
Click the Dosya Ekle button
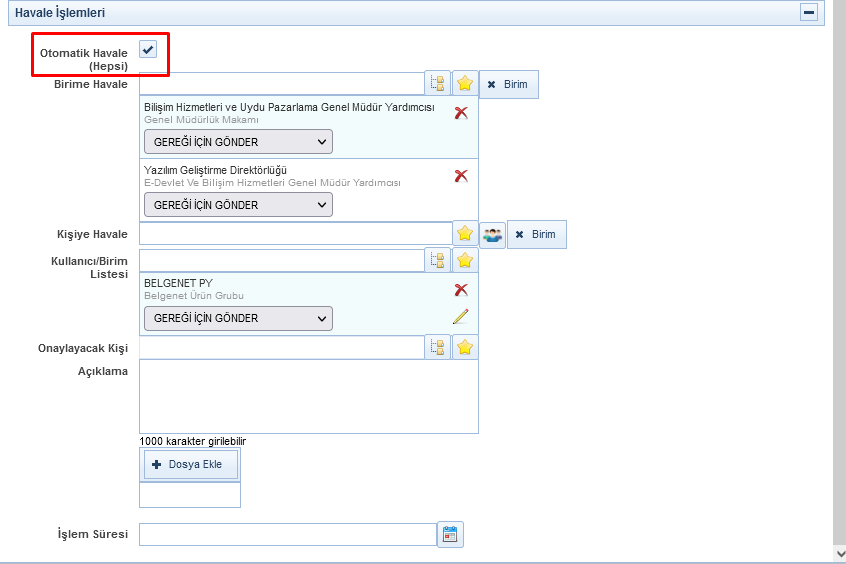click(192, 464)
